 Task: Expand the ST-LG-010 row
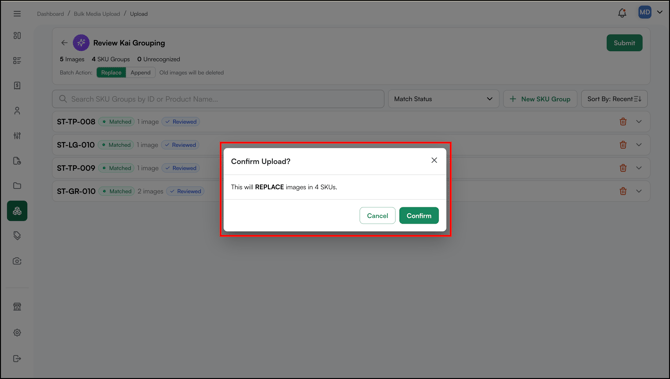coord(639,145)
